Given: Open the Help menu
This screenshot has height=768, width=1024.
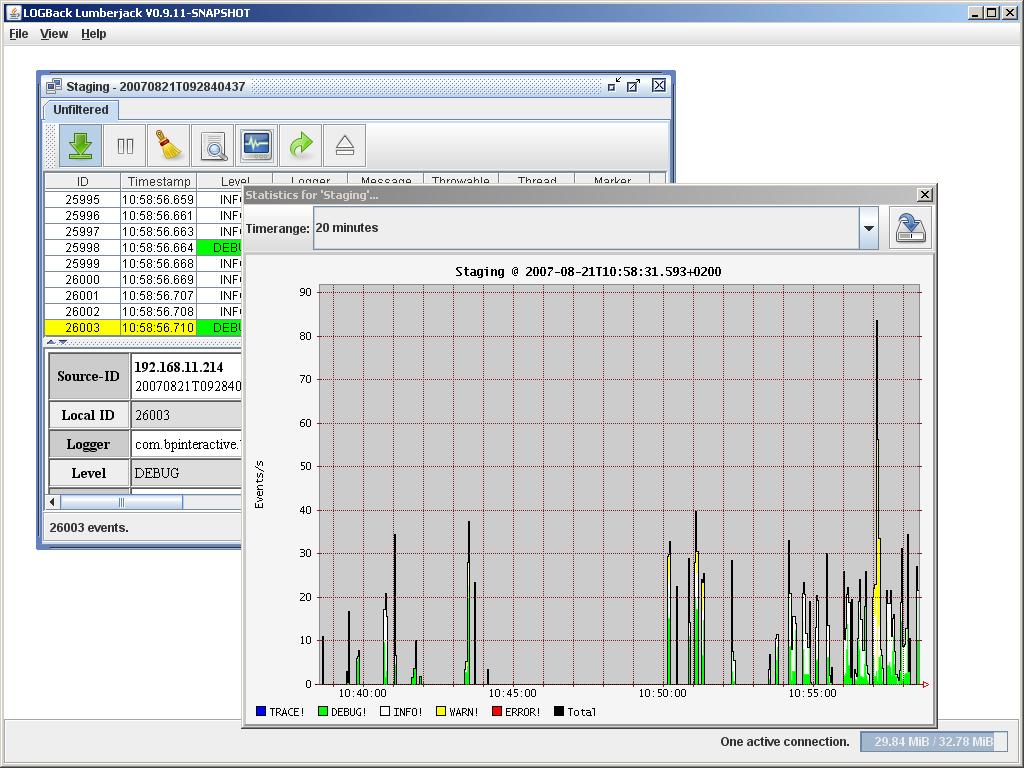Looking at the screenshot, I should click(x=93, y=33).
